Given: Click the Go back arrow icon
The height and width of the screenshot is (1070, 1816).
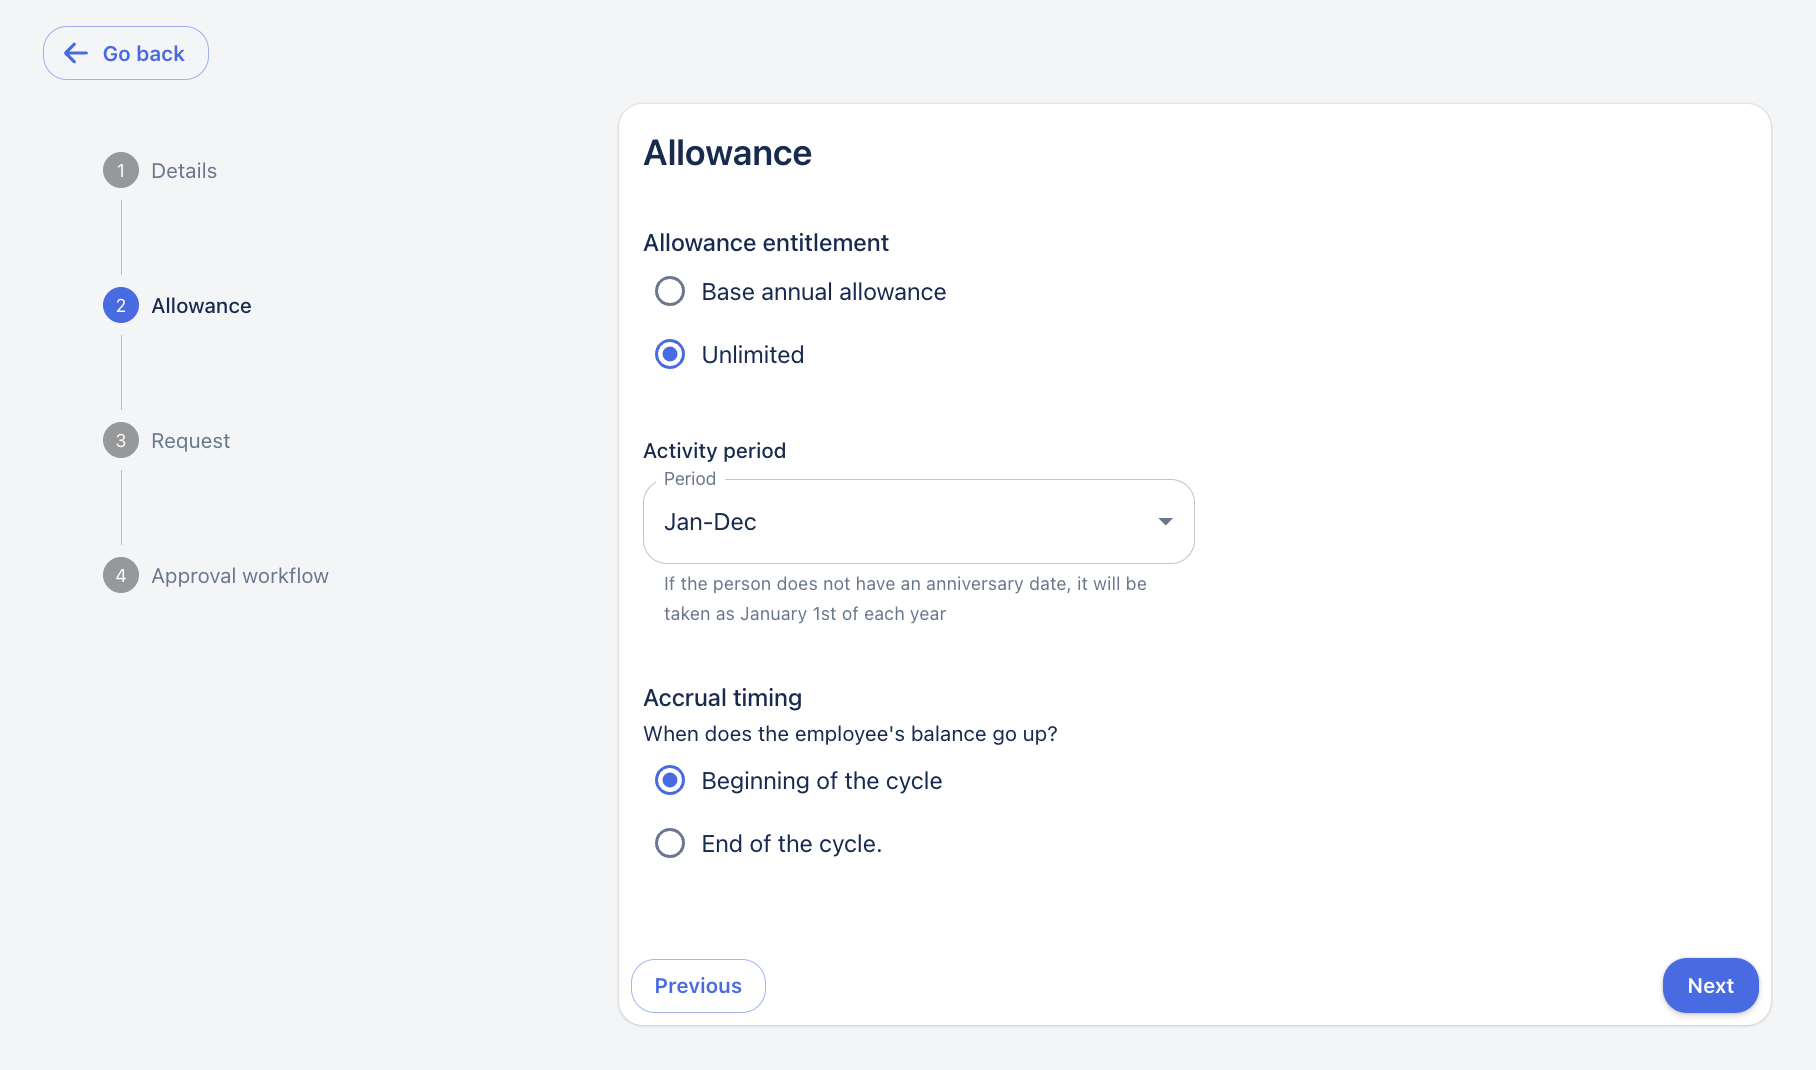Looking at the screenshot, I should pos(76,53).
